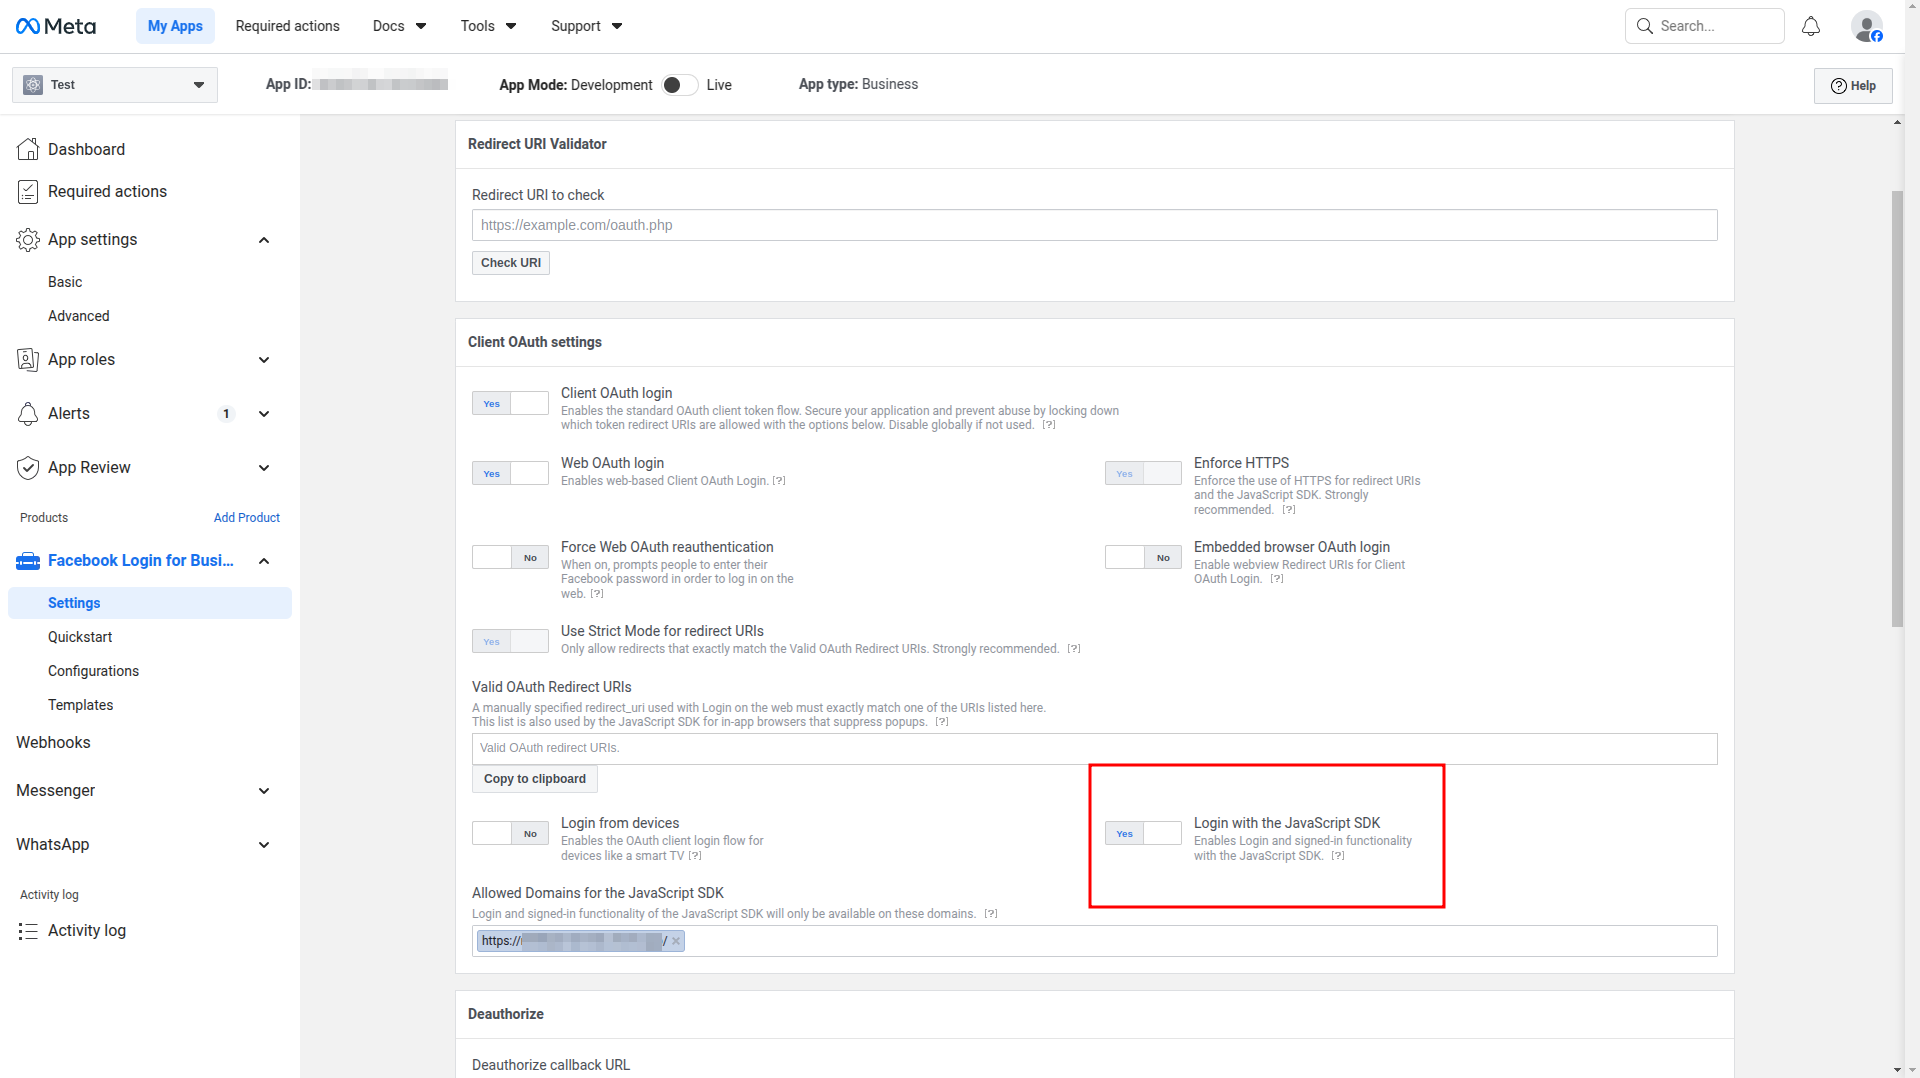1920x1078 pixels.
Task: Open the Support dropdown menu
Action: pos(586,26)
